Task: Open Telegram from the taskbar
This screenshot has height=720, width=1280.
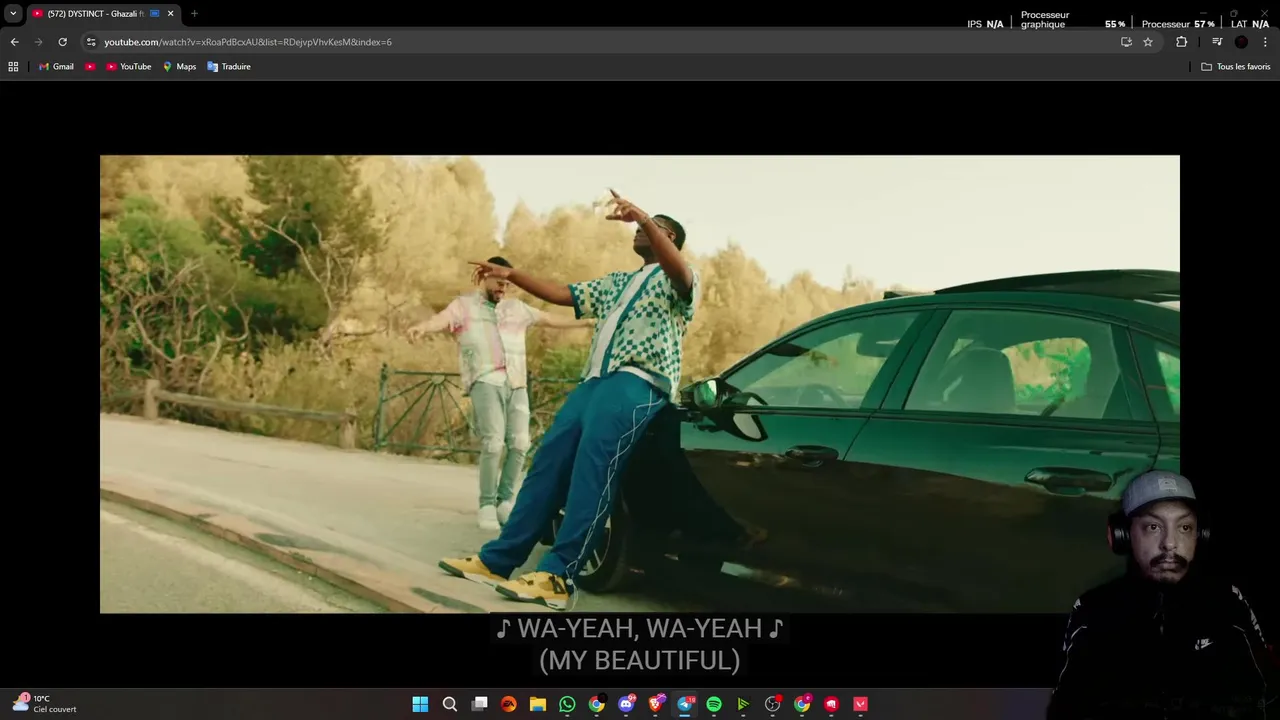Action: point(685,704)
